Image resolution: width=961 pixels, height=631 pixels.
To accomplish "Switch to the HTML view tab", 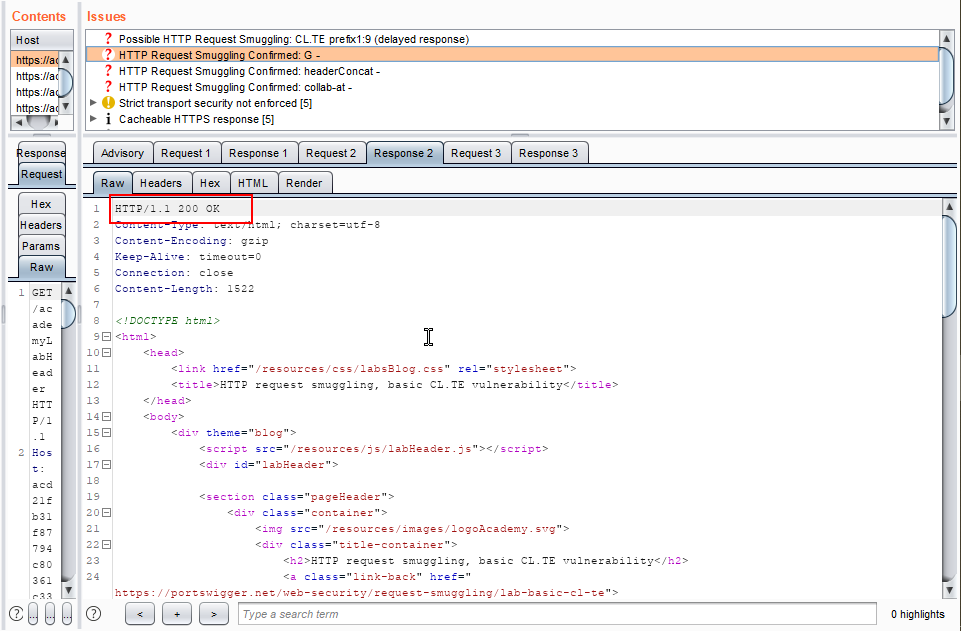I will [x=253, y=183].
